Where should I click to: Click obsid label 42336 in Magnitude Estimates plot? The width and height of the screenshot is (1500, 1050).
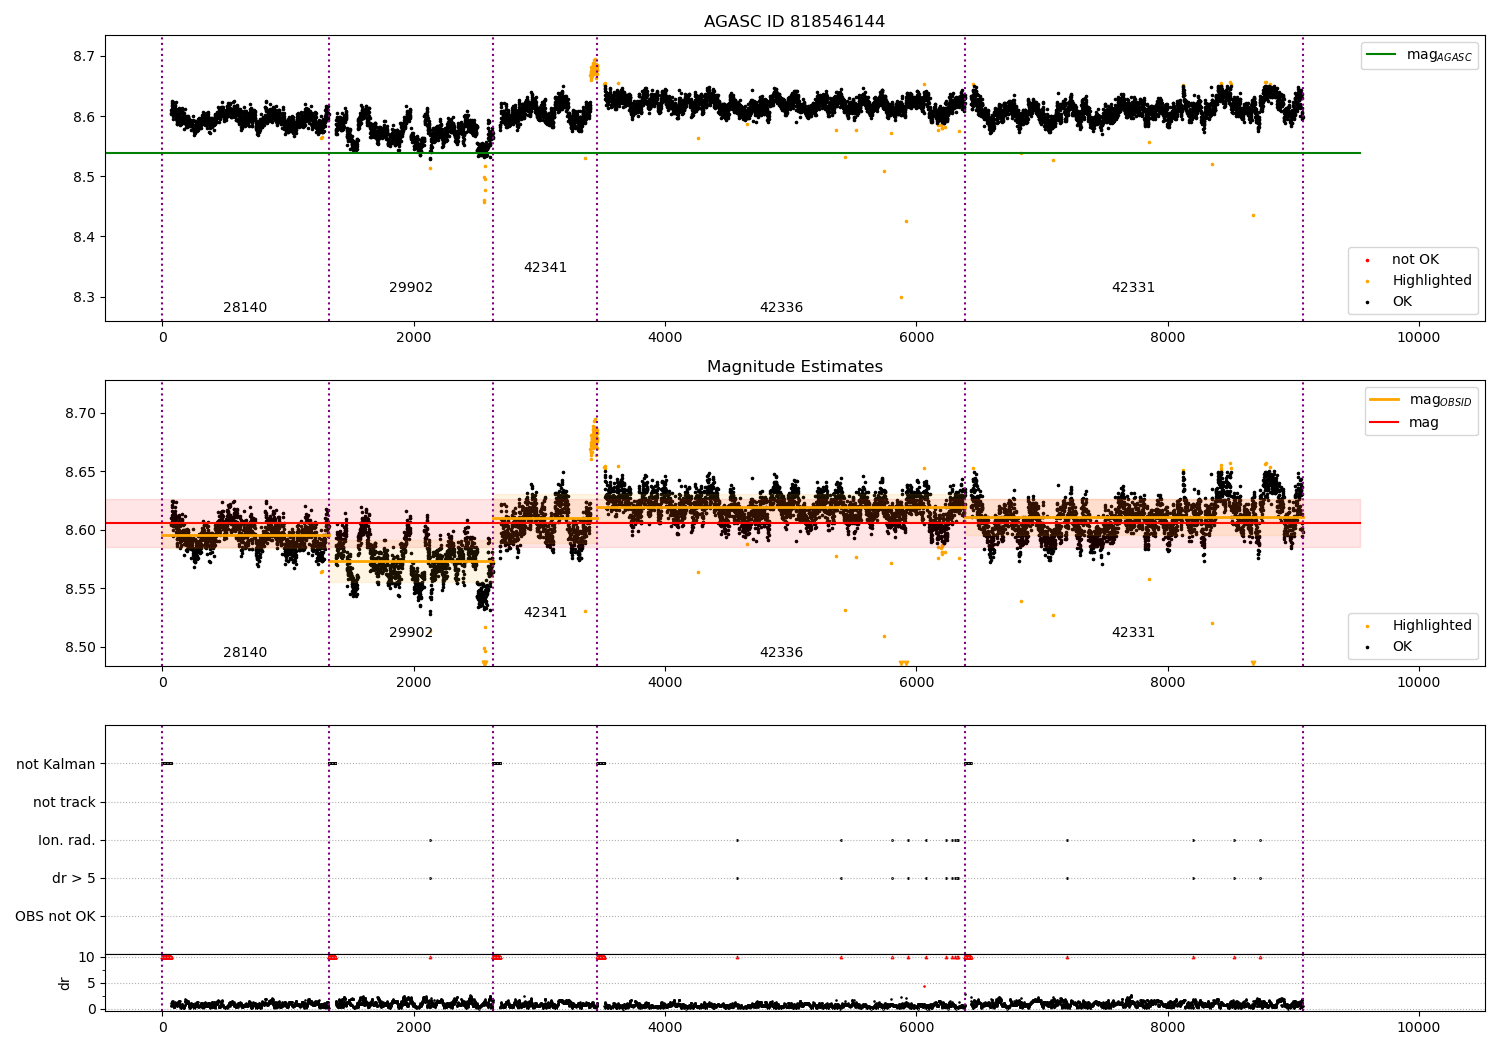click(781, 653)
